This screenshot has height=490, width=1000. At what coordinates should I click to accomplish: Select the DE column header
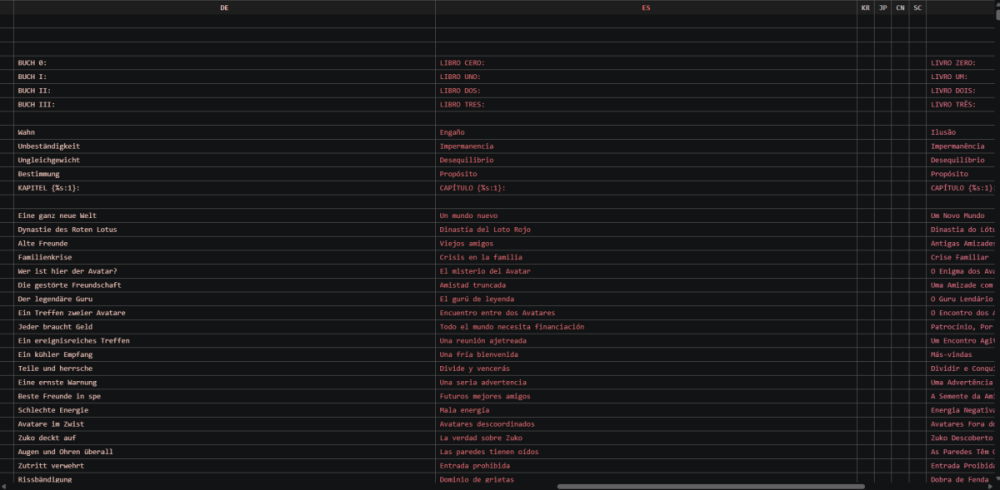click(224, 8)
